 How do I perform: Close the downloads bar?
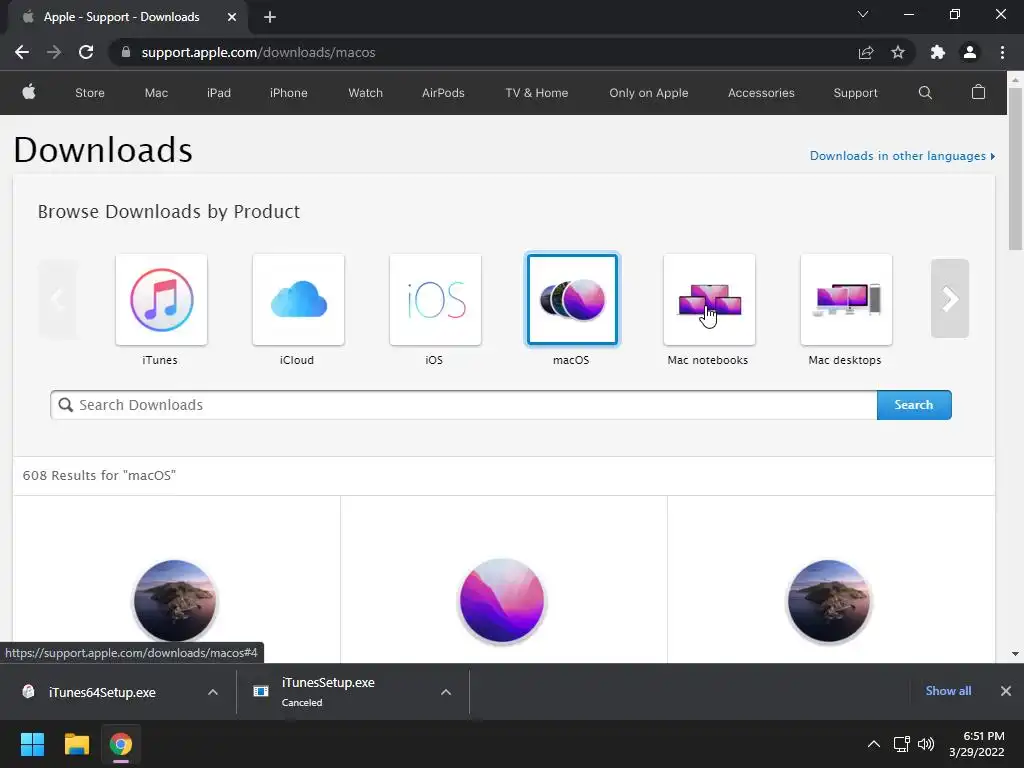[x=1006, y=691]
